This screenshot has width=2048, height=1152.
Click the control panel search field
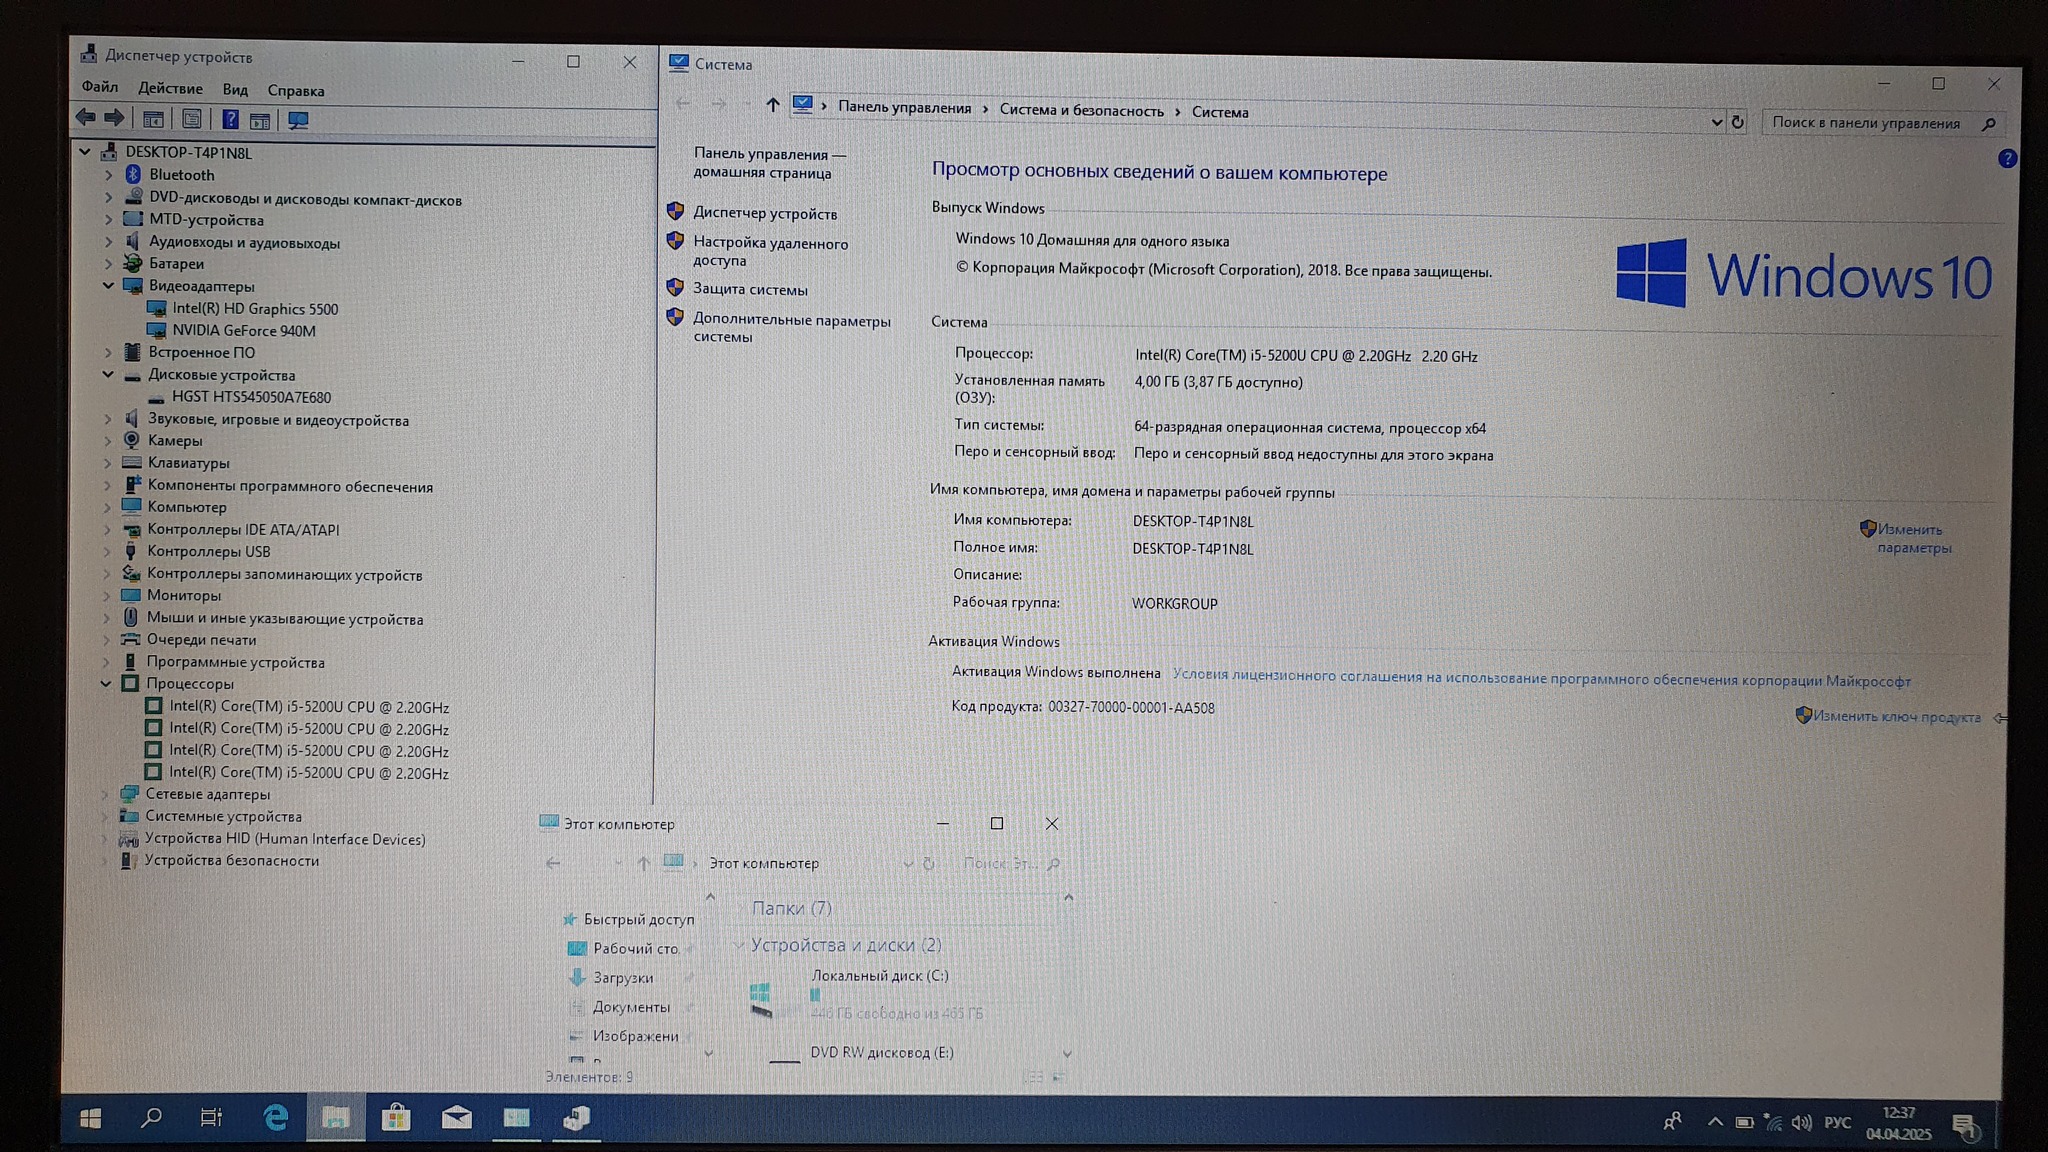pos(1866,123)
